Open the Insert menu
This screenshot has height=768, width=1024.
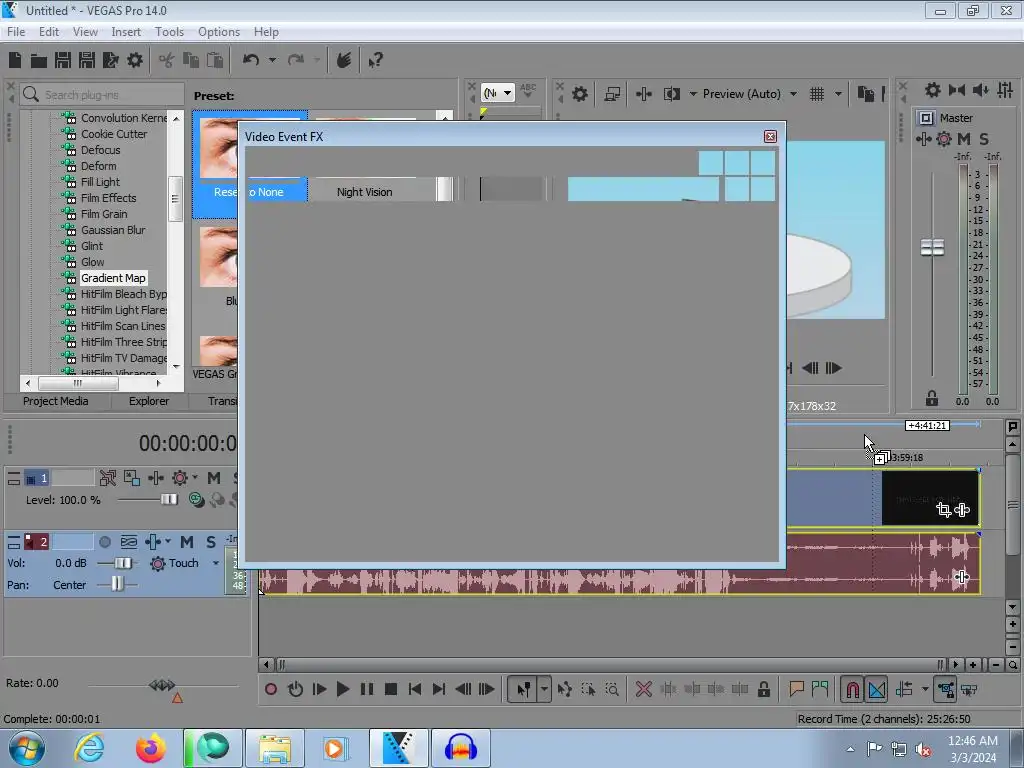pyautogui.click(x=126, y=32)
